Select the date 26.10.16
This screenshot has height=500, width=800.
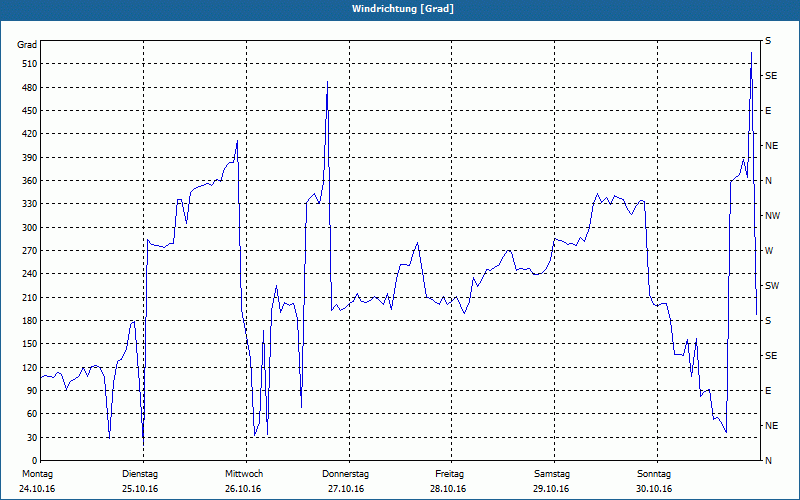(243, 489)
